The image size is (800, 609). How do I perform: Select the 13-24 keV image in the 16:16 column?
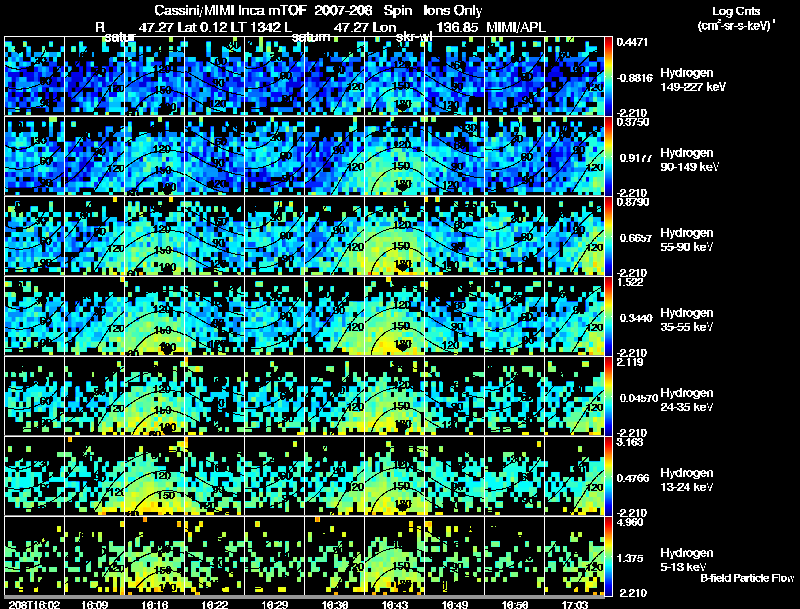154,476
